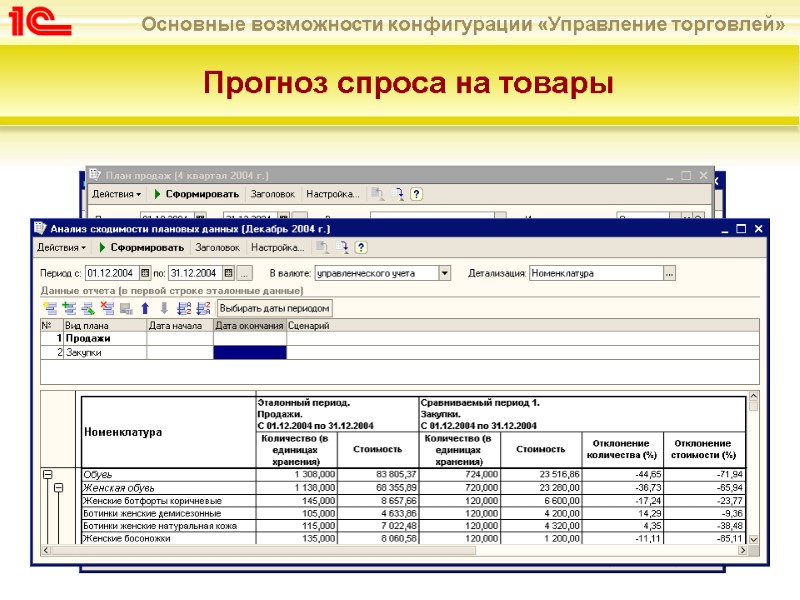Click Настройка in the toolbar
The image size is (800, 600).
278,247
